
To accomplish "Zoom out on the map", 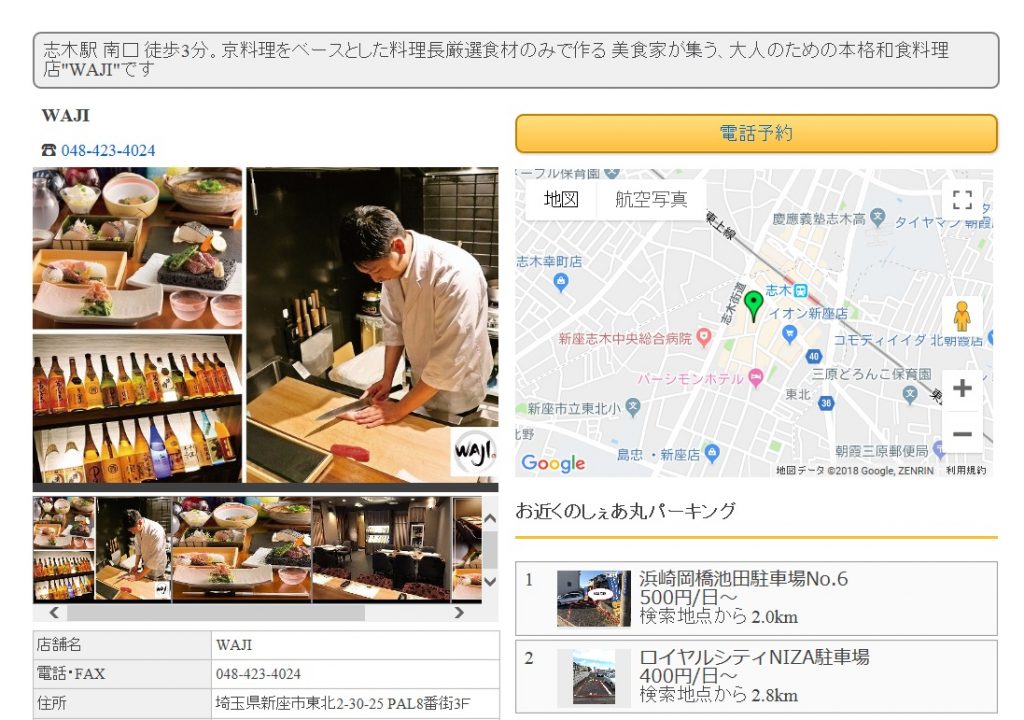I will [x=962, y=433].
